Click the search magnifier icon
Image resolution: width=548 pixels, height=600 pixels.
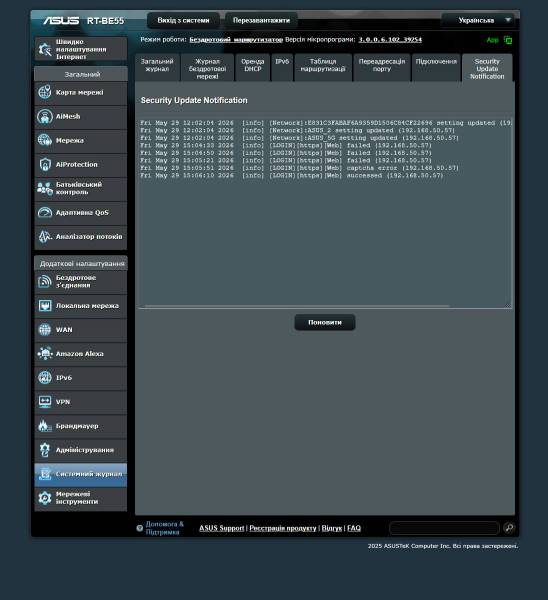[x=509, y=528]
